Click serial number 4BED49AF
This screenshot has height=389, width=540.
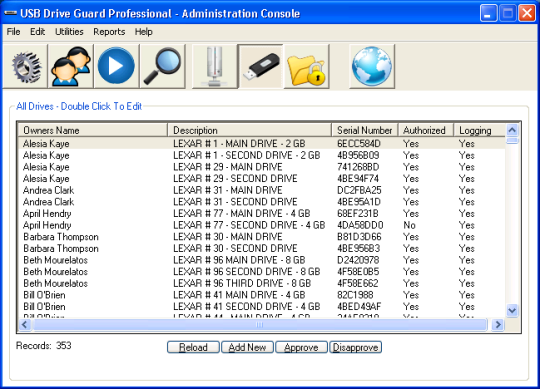click(x=359, y=306)
